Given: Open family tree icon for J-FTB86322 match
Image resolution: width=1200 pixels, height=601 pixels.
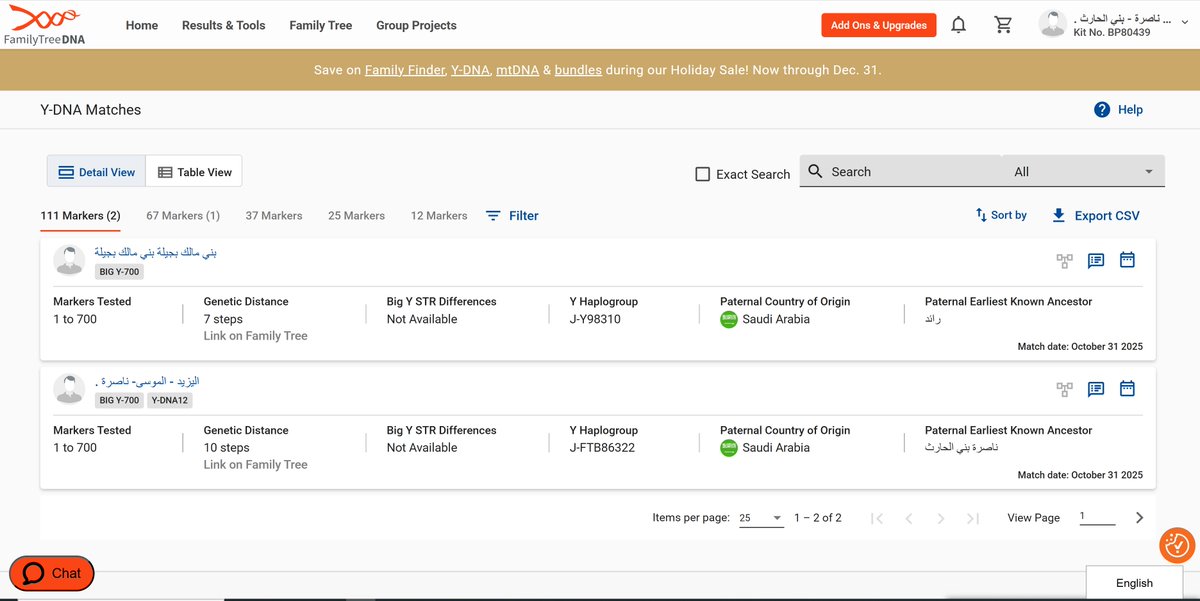Looking at the screenshot, I should coord(1064,389).
